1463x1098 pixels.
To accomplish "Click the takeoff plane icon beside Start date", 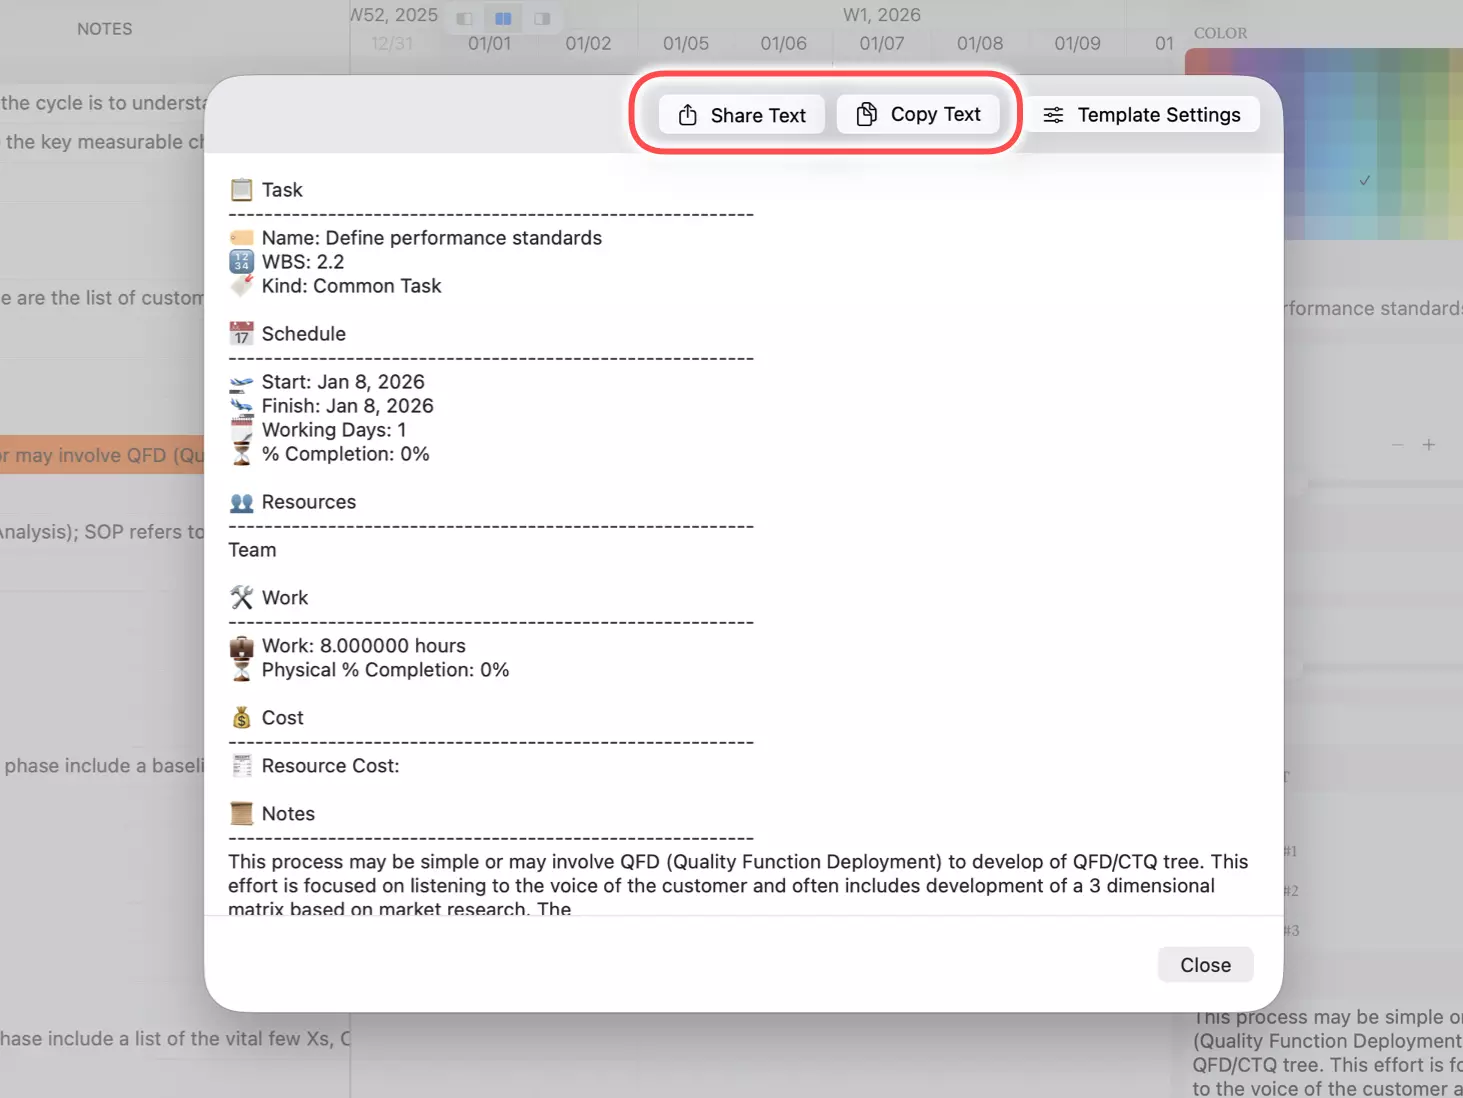I will click(x=241, y=381).
